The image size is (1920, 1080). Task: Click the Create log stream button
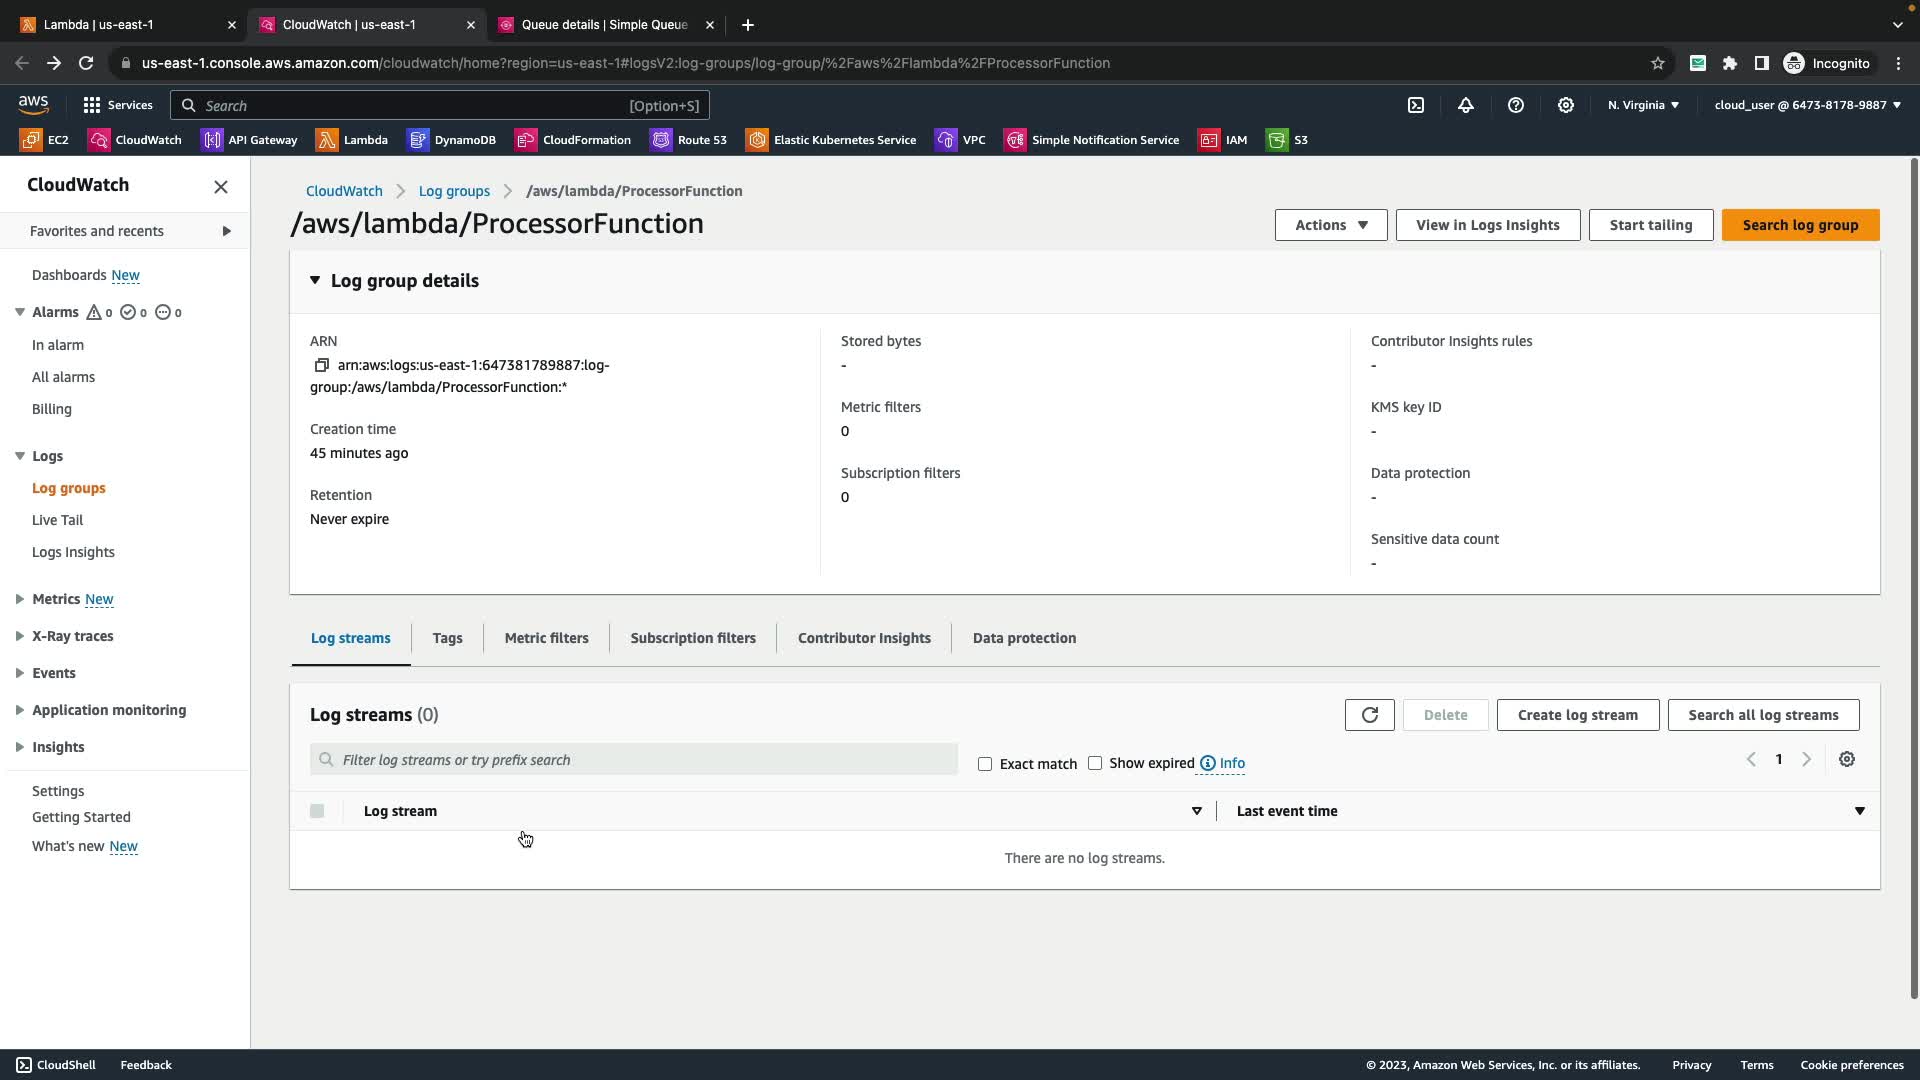[x=1577, y=715]
